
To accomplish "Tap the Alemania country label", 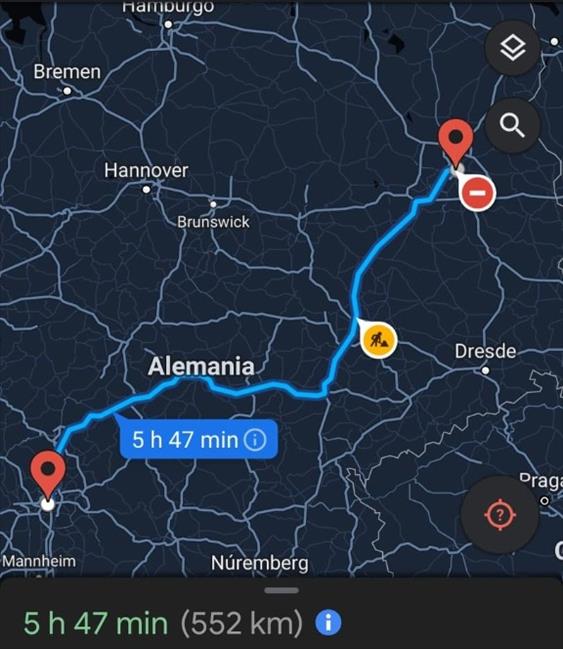I will tap(201, 366).
